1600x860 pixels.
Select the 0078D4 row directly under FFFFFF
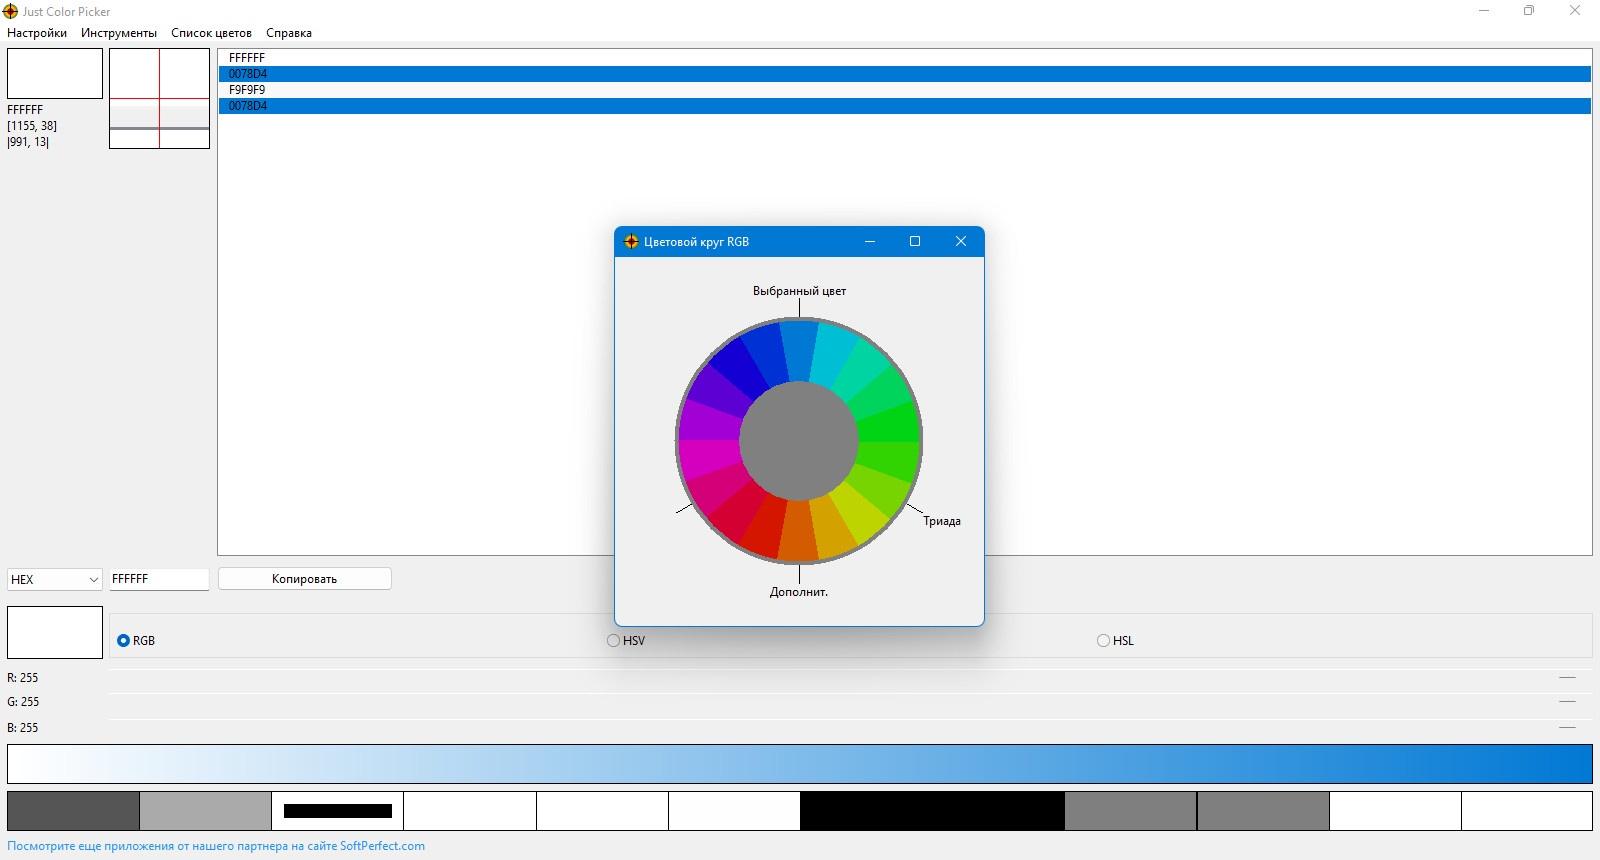click(905, 74)
